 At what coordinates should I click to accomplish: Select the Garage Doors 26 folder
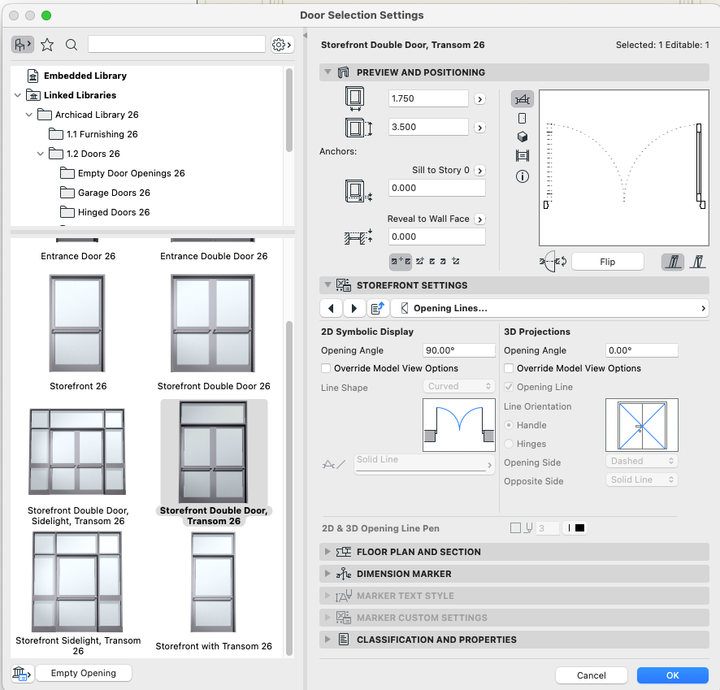pyautogui.click(x=113, y=193)
